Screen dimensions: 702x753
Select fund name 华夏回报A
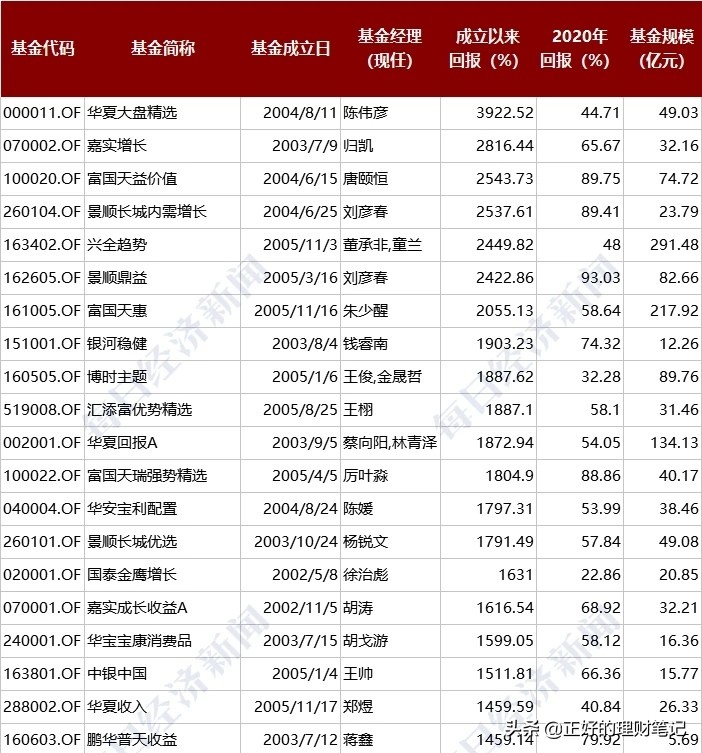tap(122, 443)
